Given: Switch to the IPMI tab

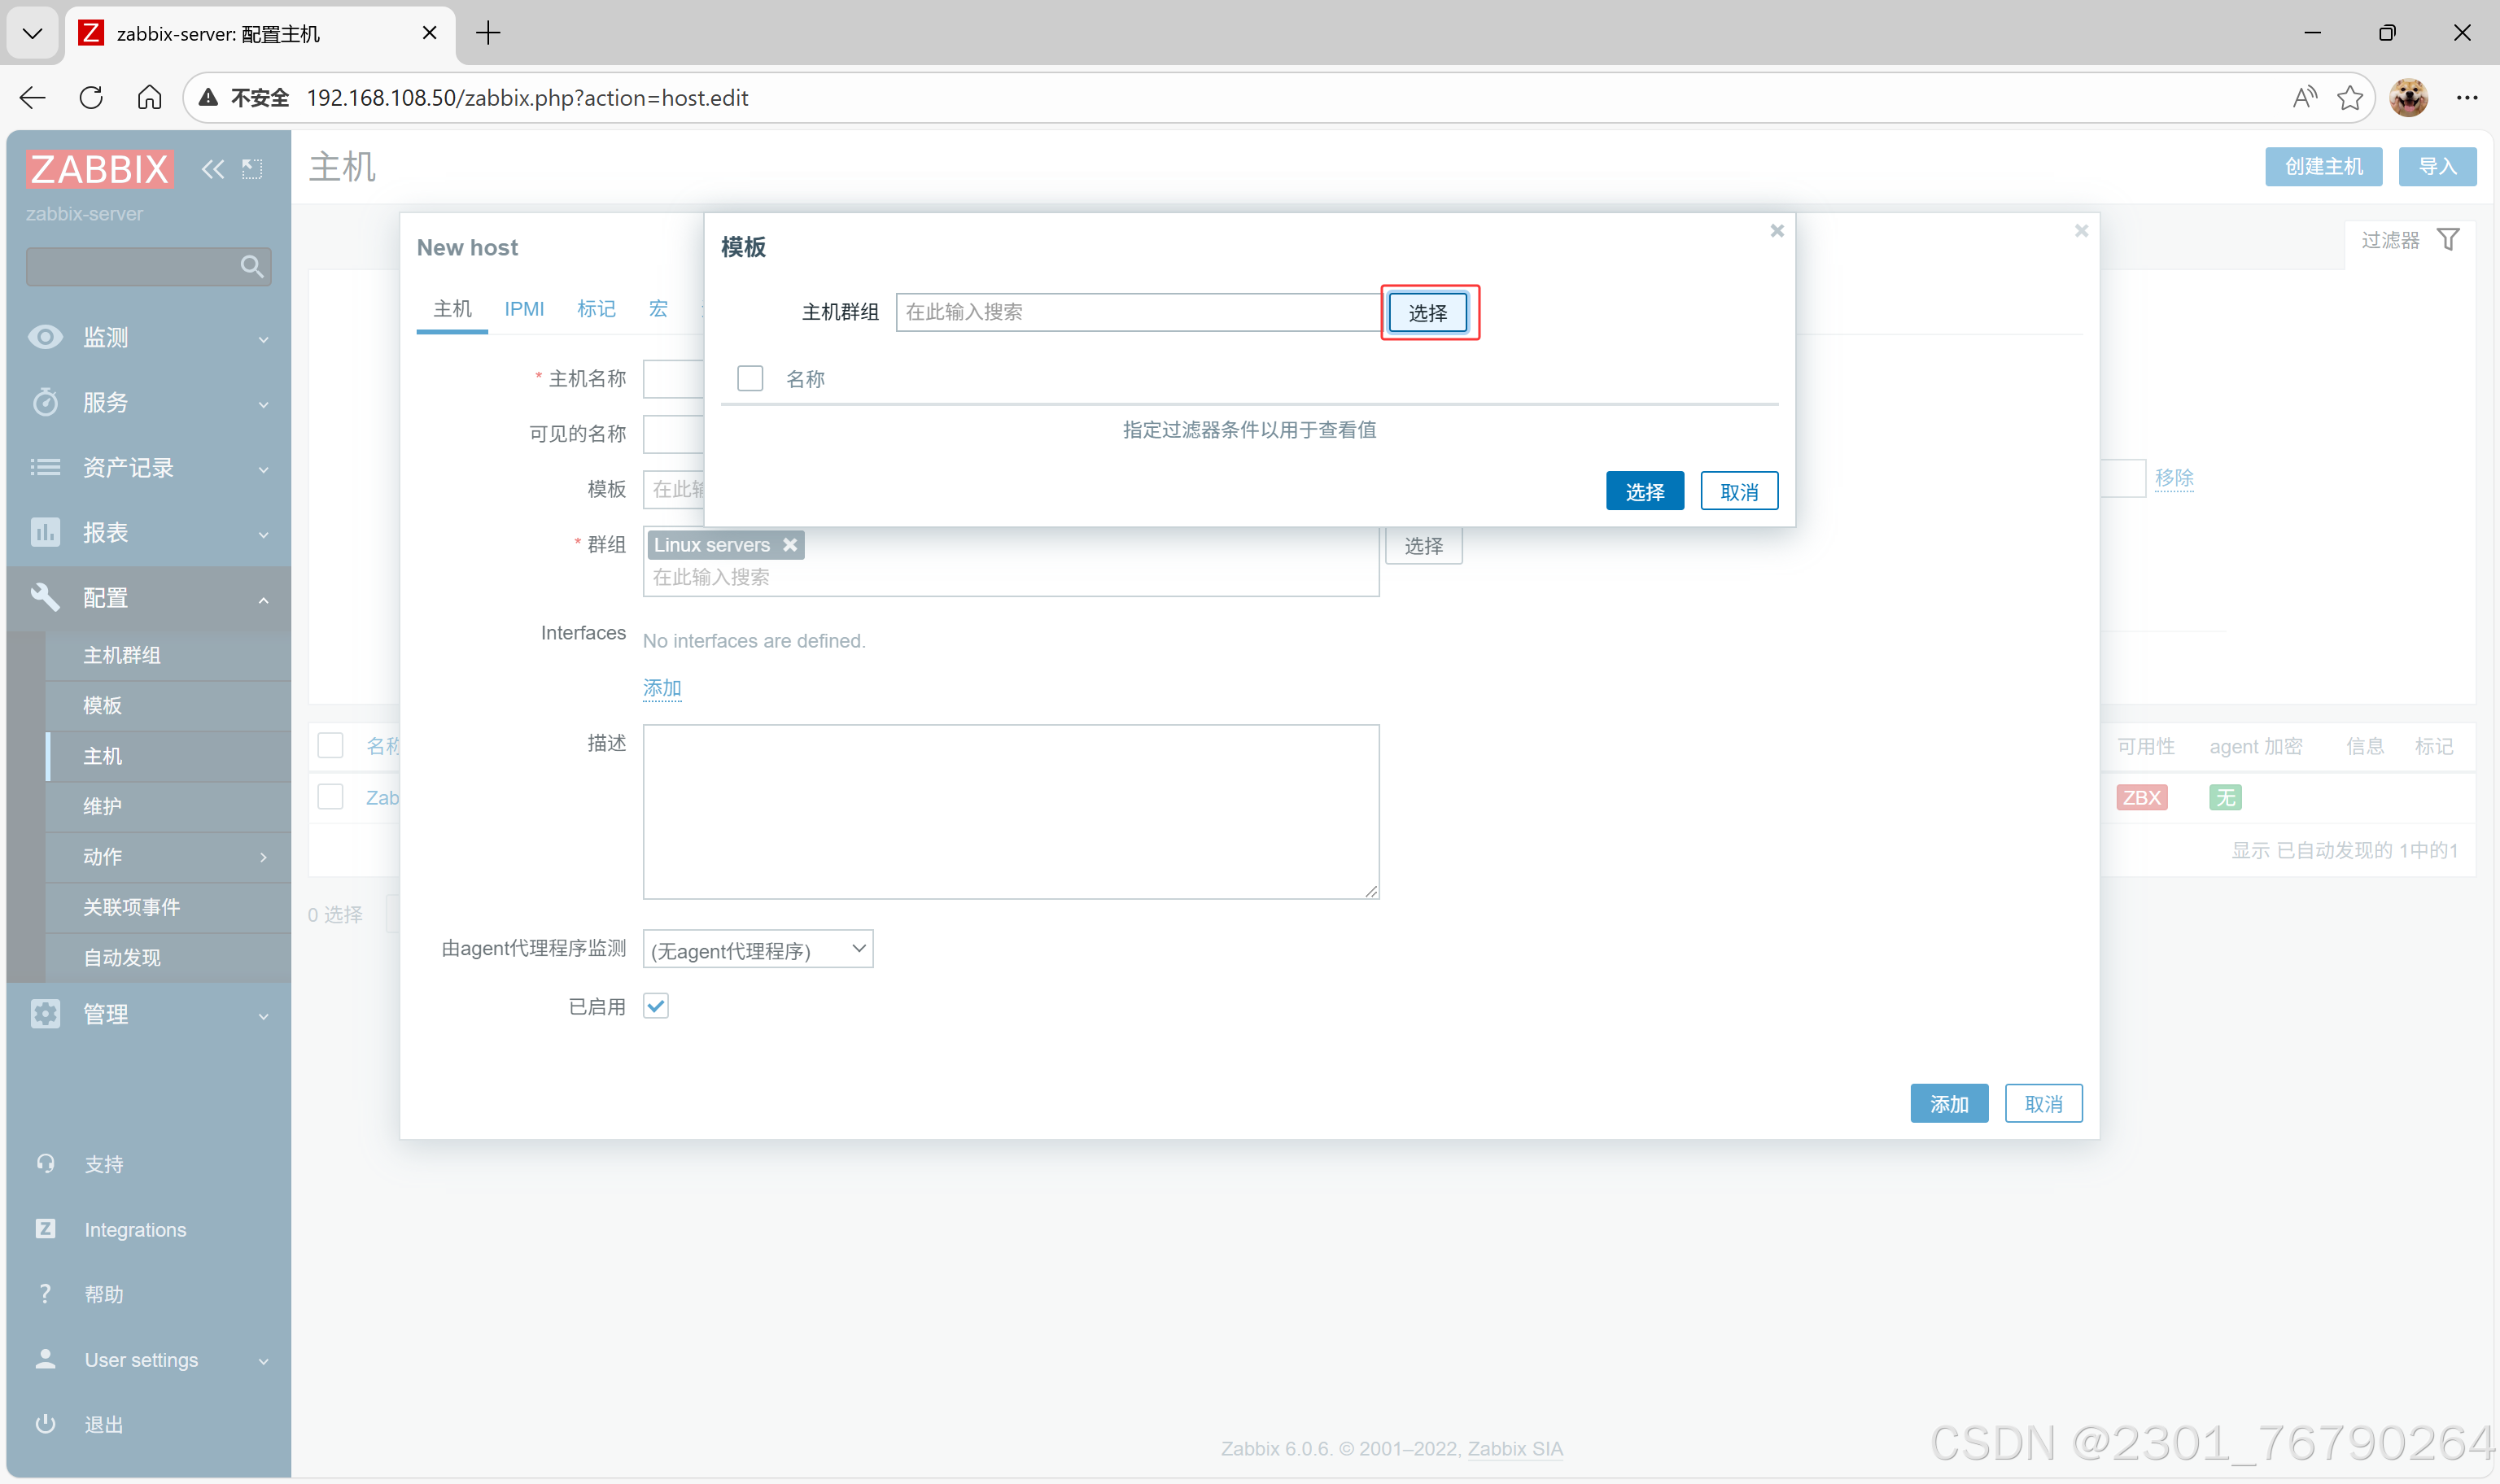Looking at the screenshot, I should tap(524, 309).
